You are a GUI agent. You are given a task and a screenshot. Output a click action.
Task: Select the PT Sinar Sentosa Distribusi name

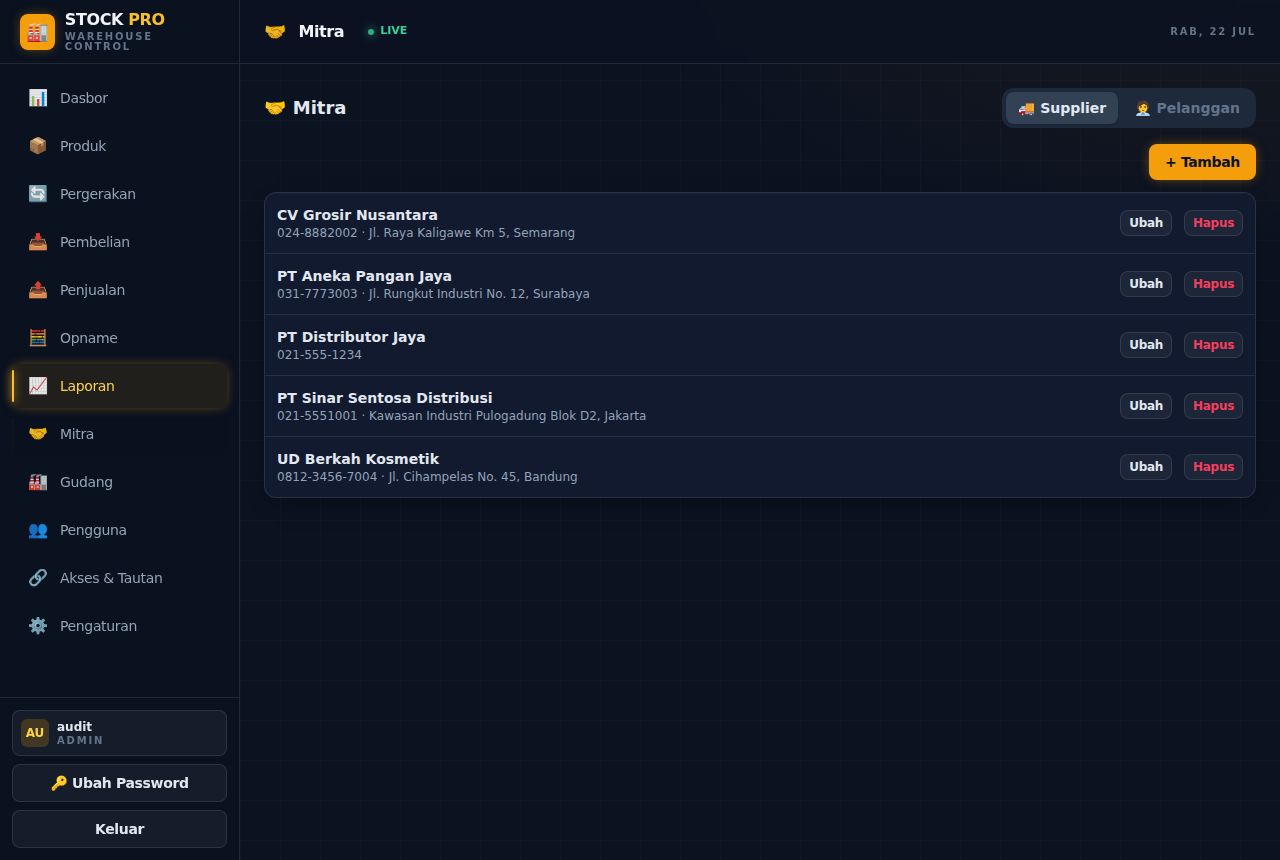tap(385, 398)
